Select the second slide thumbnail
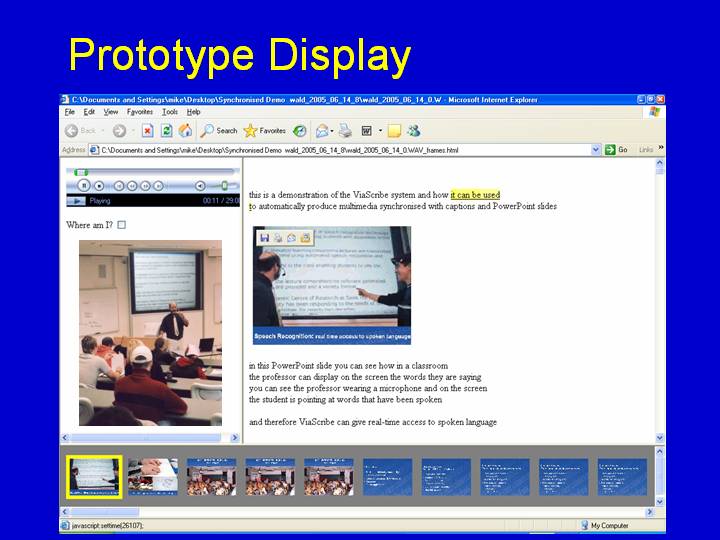 (x=153, y=477)
